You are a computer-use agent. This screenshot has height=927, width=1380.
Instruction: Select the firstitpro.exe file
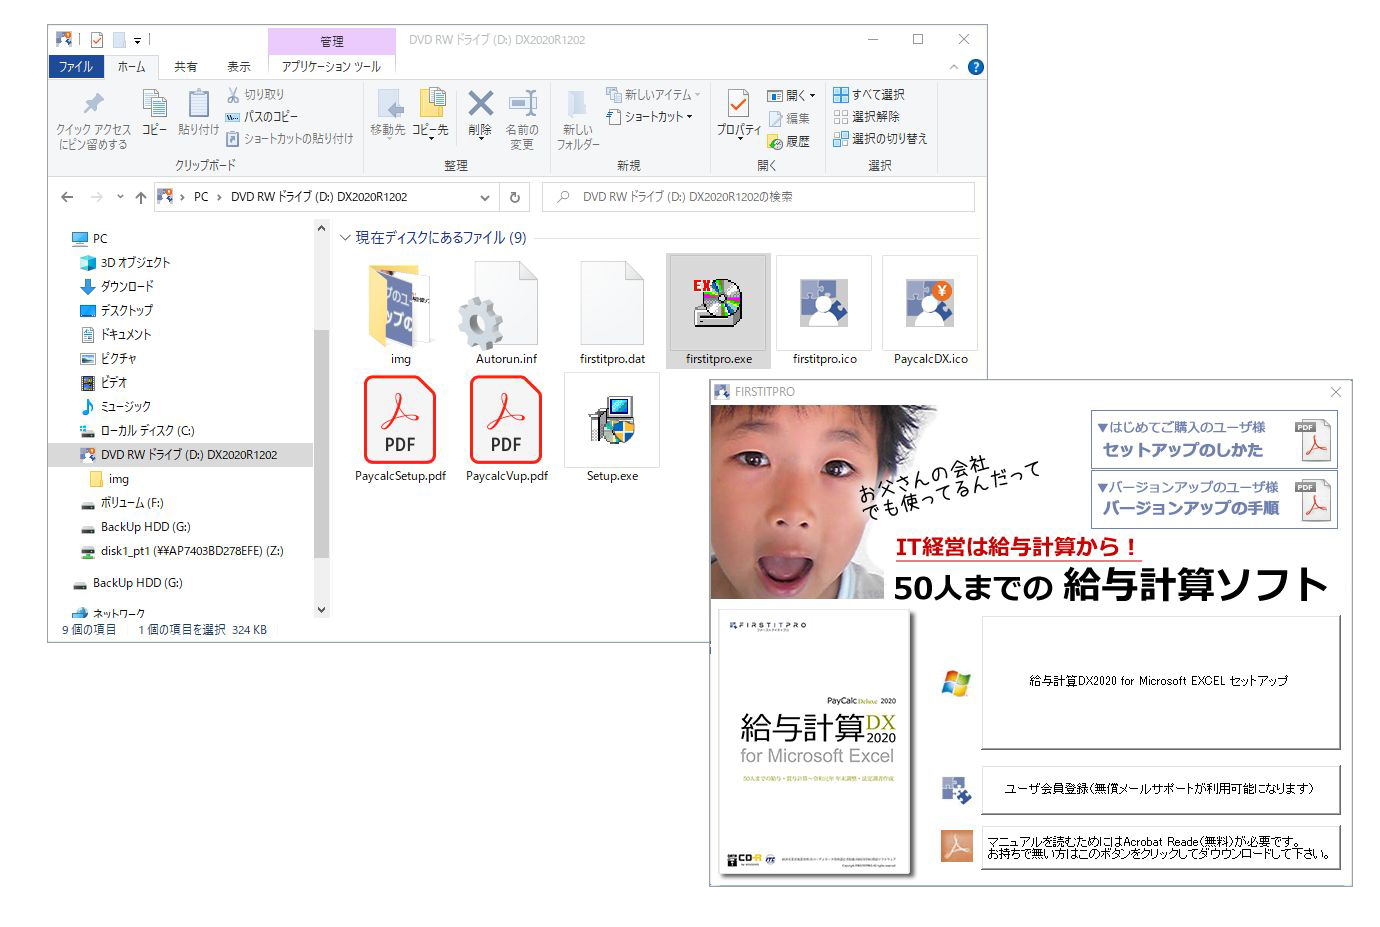point(718,312)
